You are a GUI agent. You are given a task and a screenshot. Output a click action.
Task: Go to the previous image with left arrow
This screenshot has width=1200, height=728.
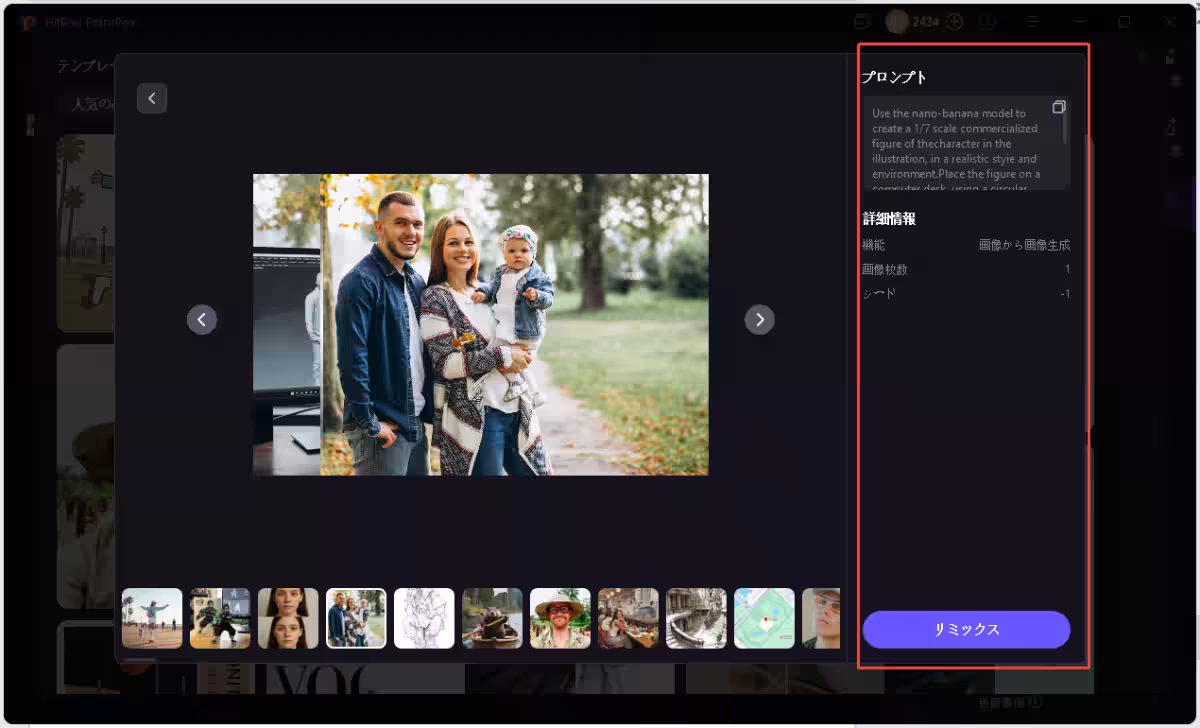pos(202,319)
